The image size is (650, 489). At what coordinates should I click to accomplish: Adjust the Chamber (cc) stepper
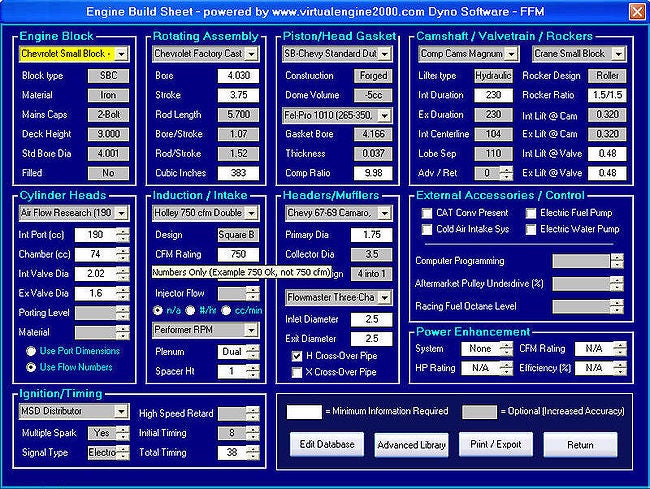(x=123, y=254)
